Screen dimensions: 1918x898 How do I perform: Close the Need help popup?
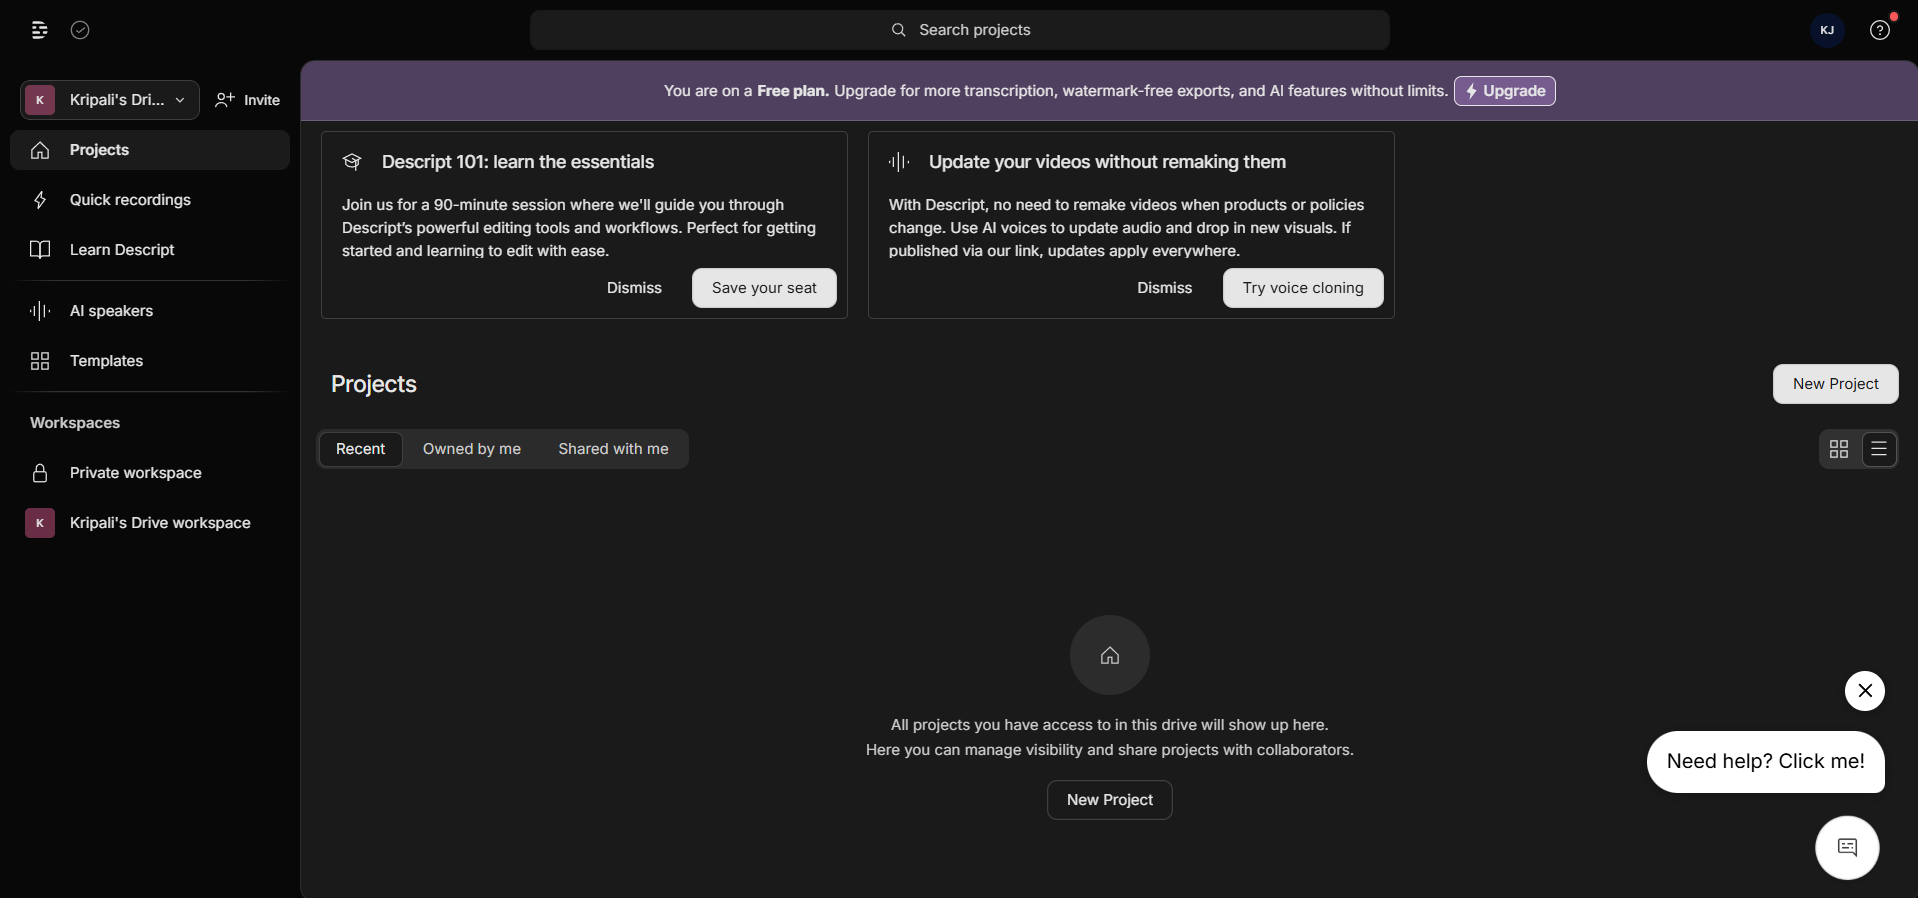click(1865, 691)
